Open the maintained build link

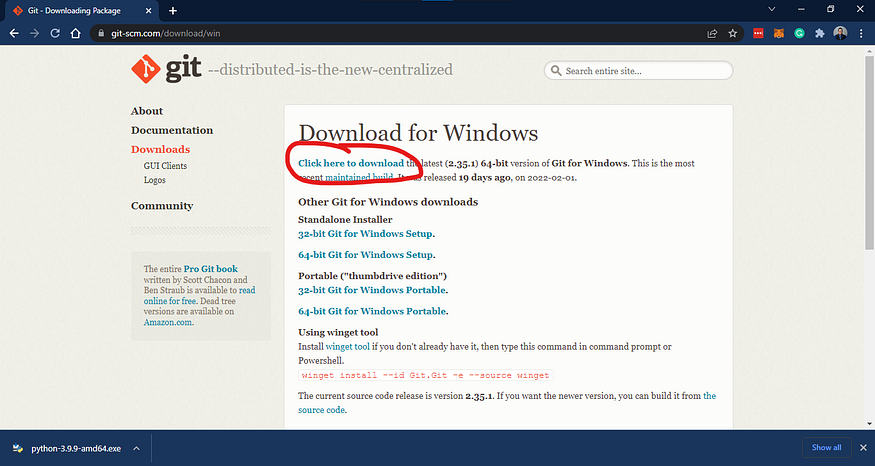359,177
